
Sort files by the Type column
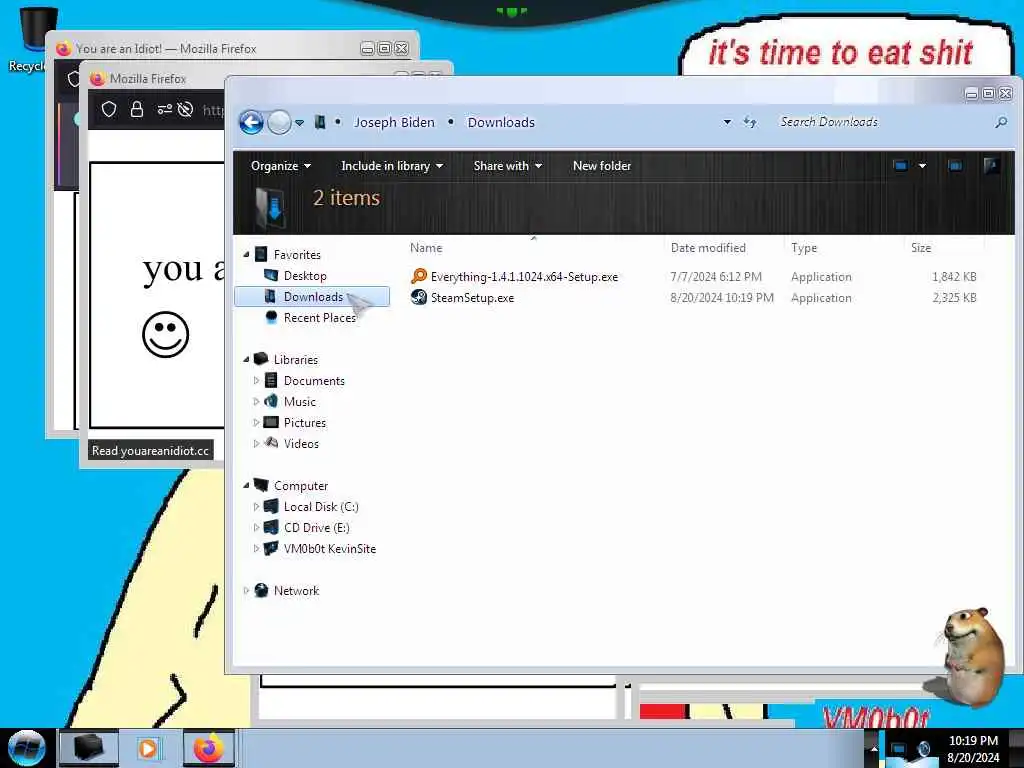pos(804,248)
